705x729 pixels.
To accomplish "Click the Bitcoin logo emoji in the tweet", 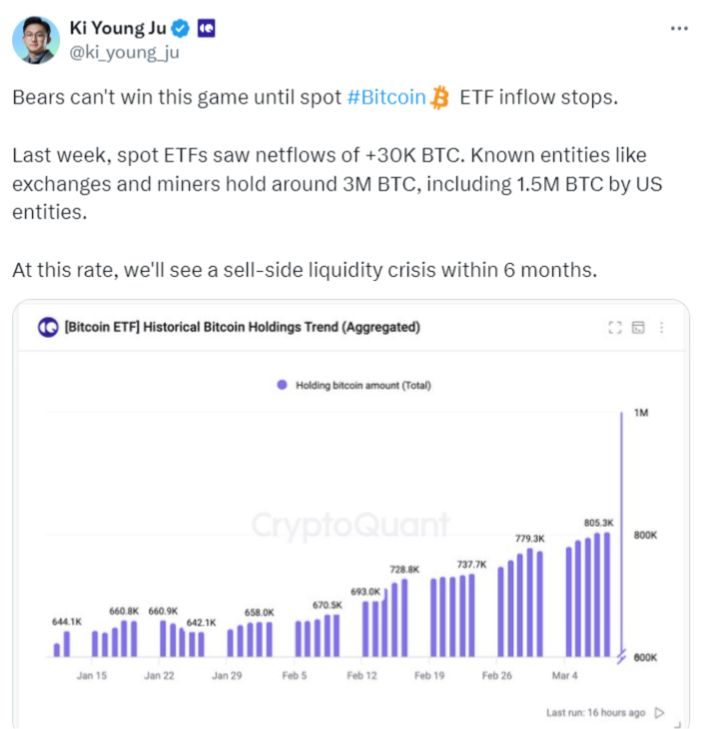I will click(x=441, y=97).
